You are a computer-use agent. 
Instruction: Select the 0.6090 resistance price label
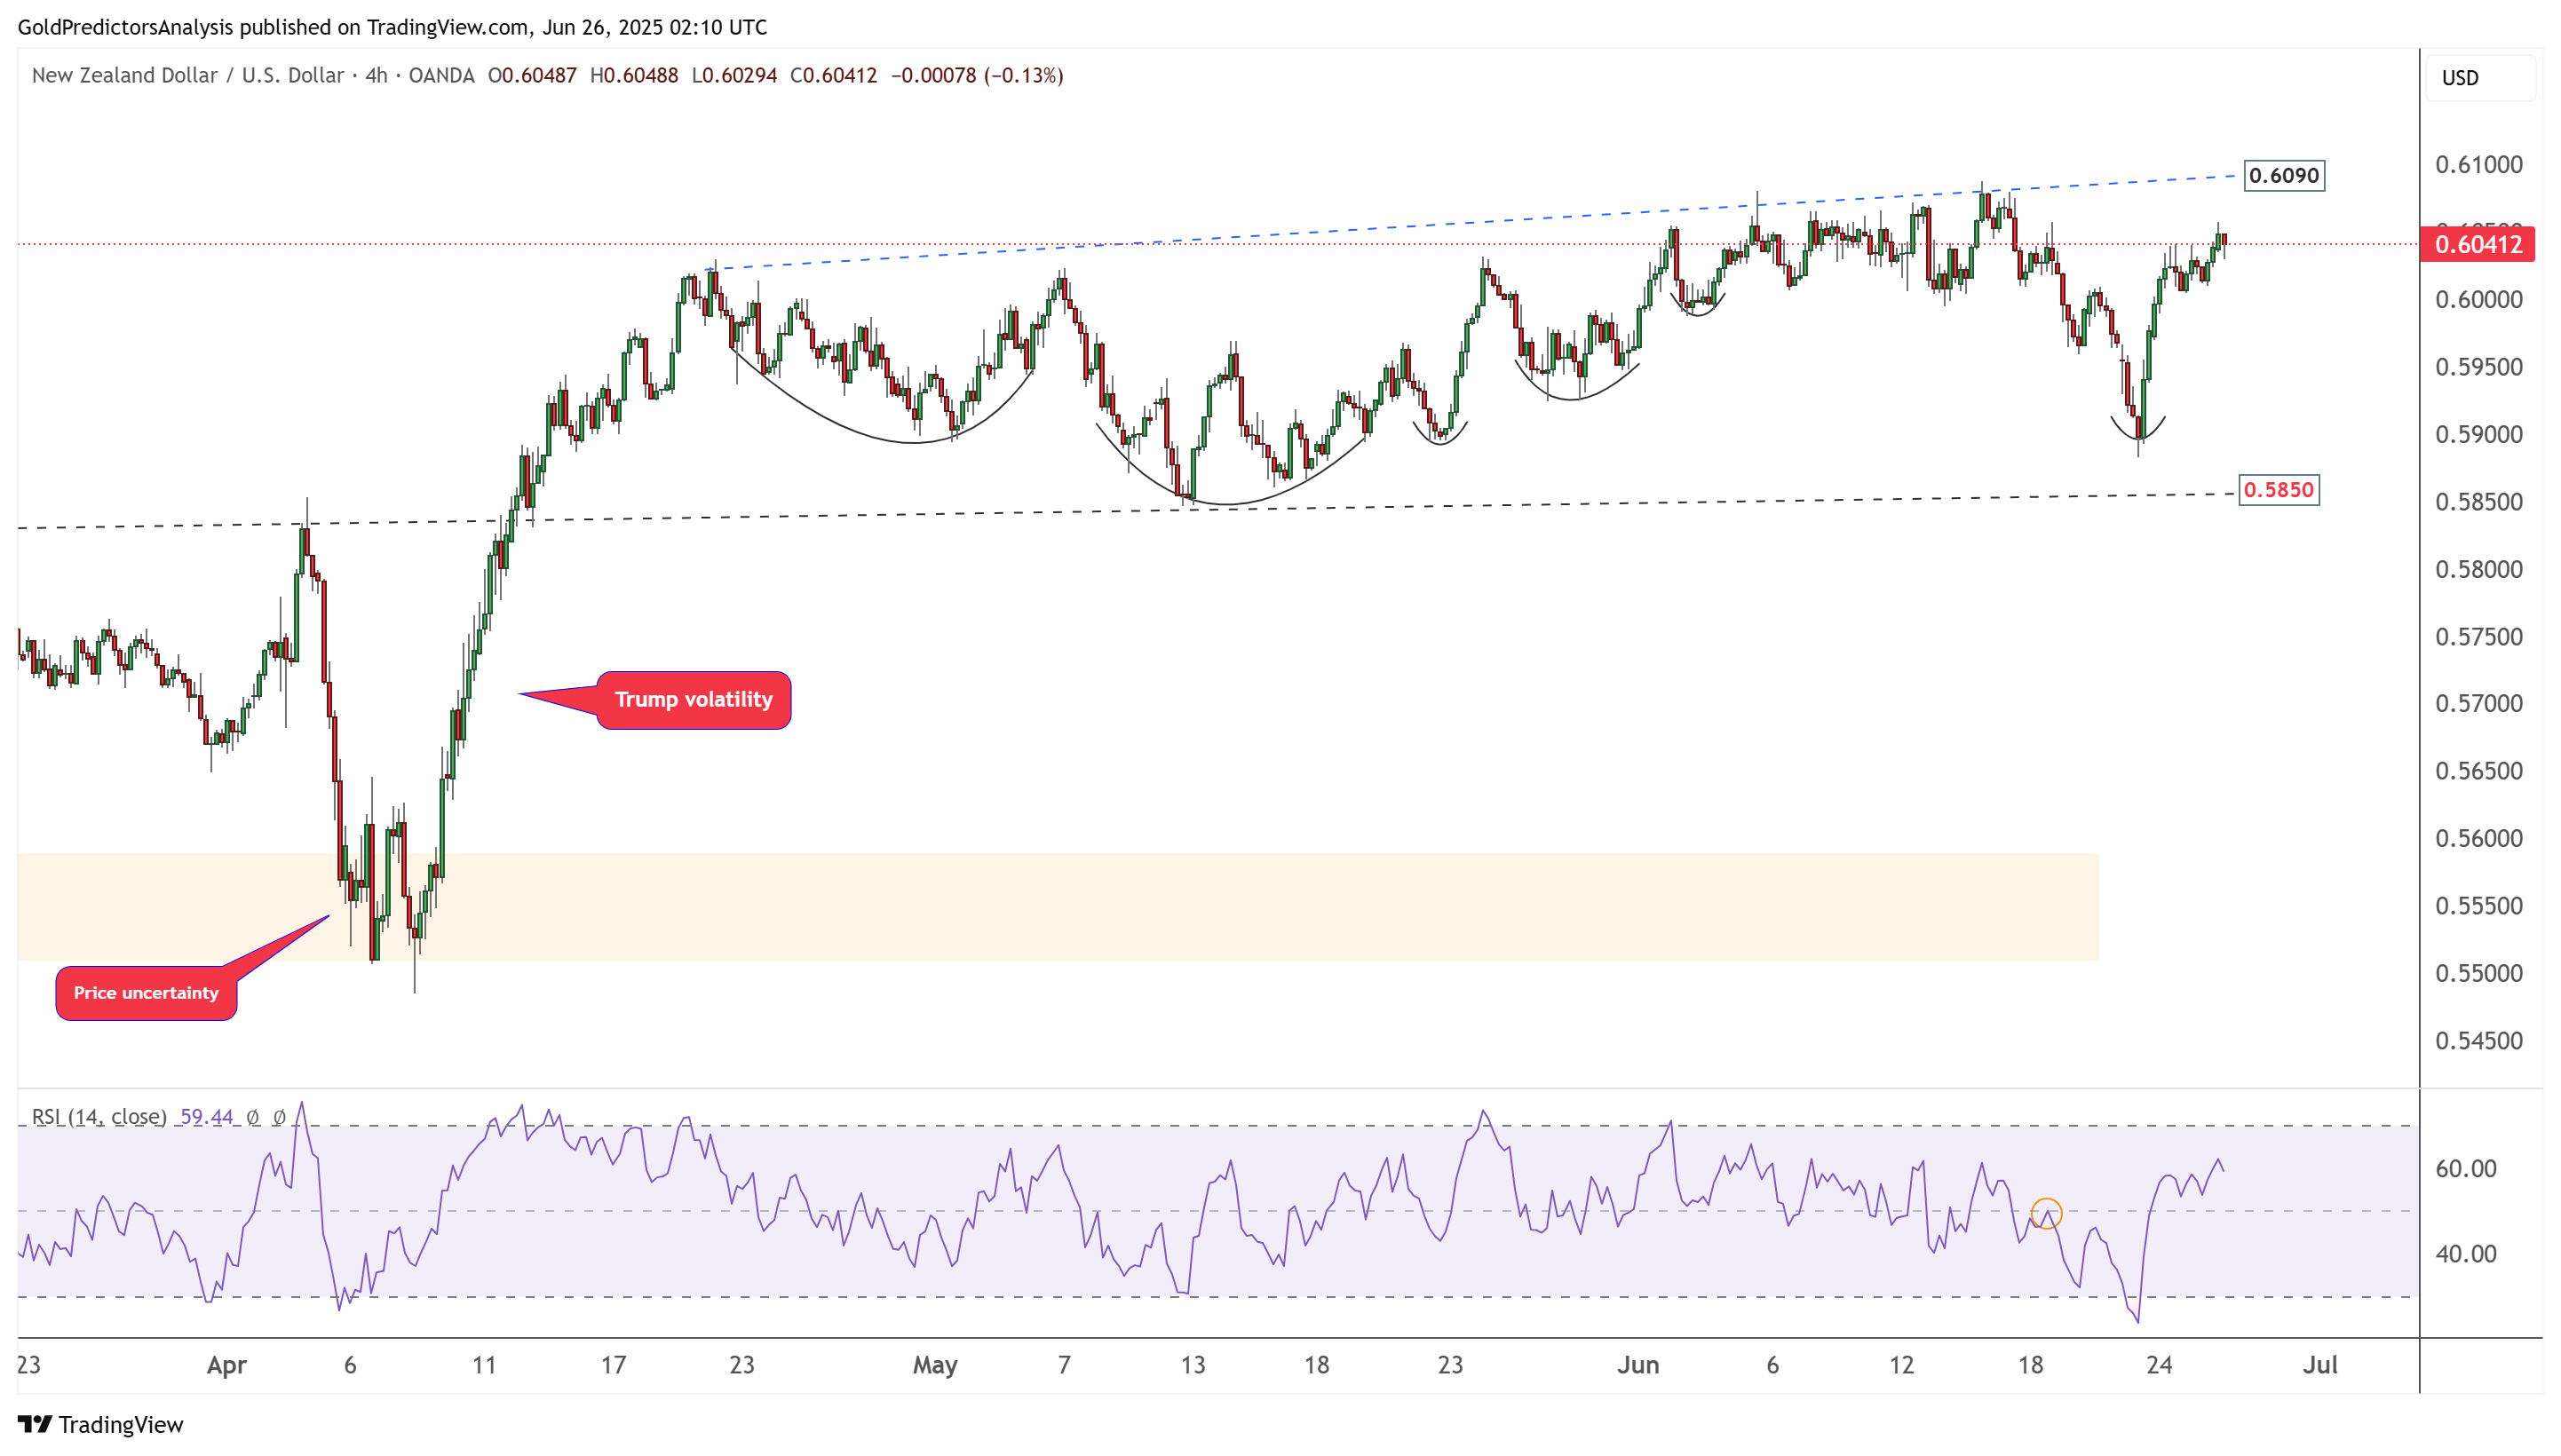click(x=2284, y=176)
